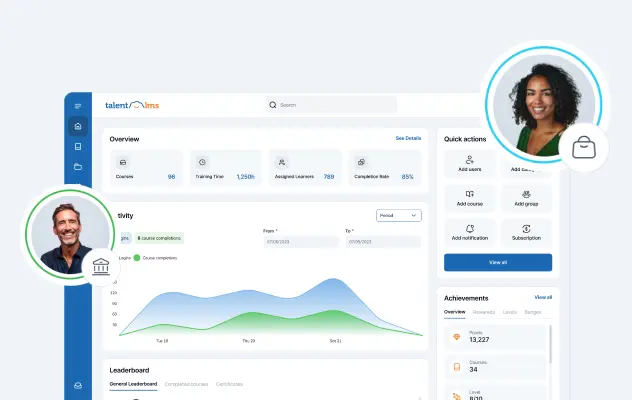Open the Subscription quick action
Viewport: 632px width, 400px height.
click(526, 232)
